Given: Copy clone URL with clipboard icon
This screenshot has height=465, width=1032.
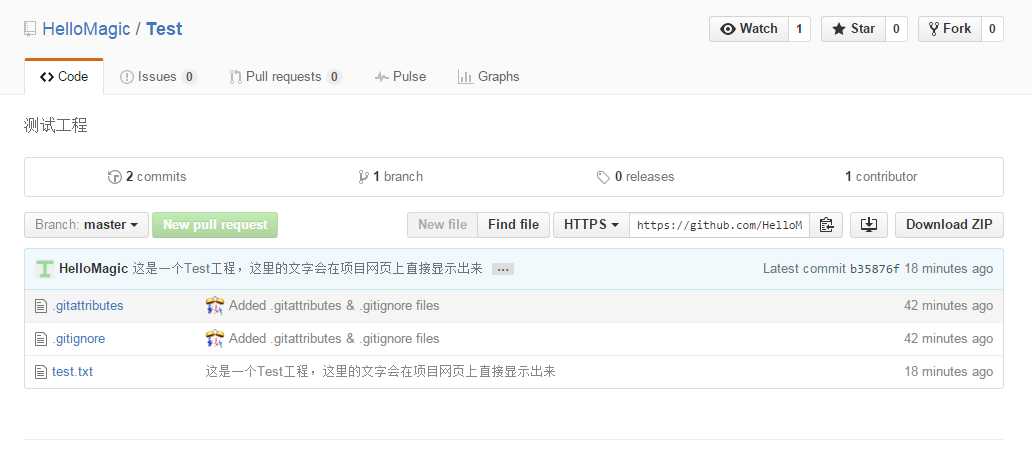Looking at the screenshot, I should 827,225.
